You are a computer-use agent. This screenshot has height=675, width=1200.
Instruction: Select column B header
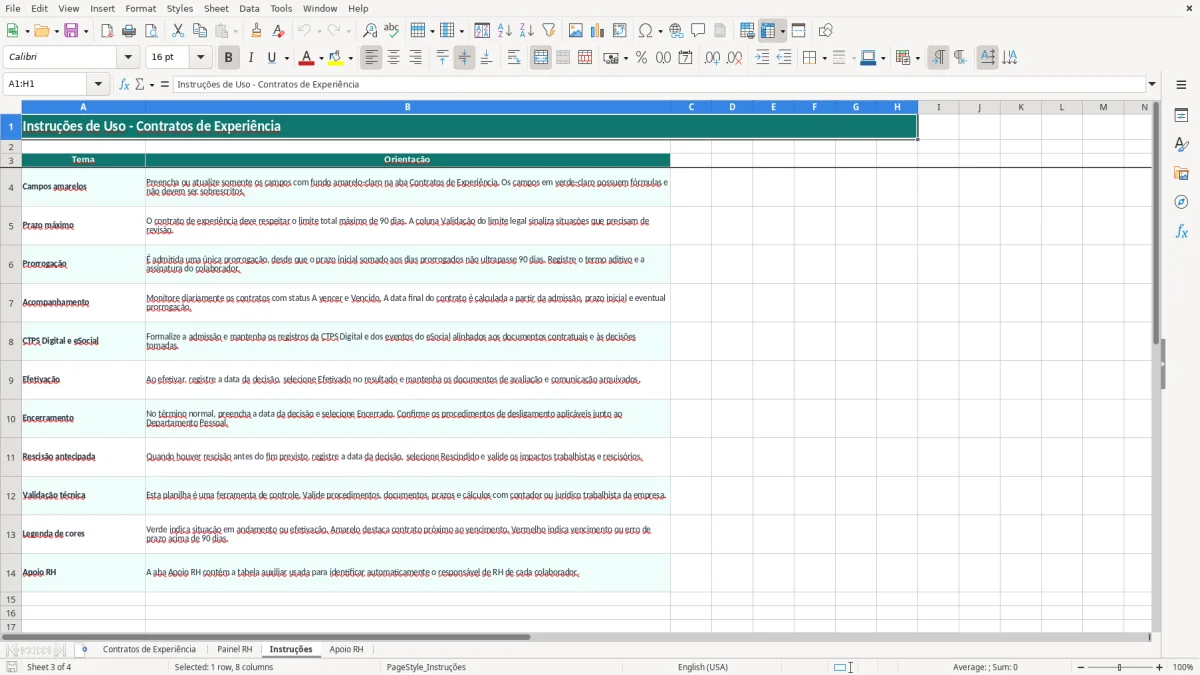[x=408, y=107]
